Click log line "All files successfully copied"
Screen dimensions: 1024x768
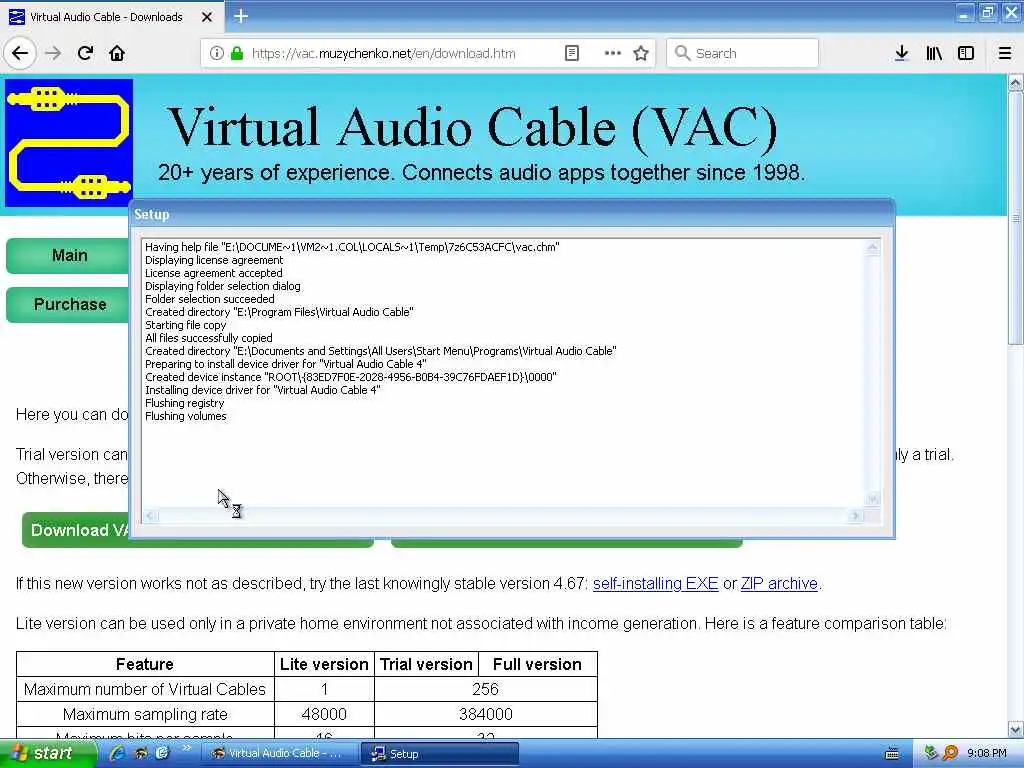[208, 338]
